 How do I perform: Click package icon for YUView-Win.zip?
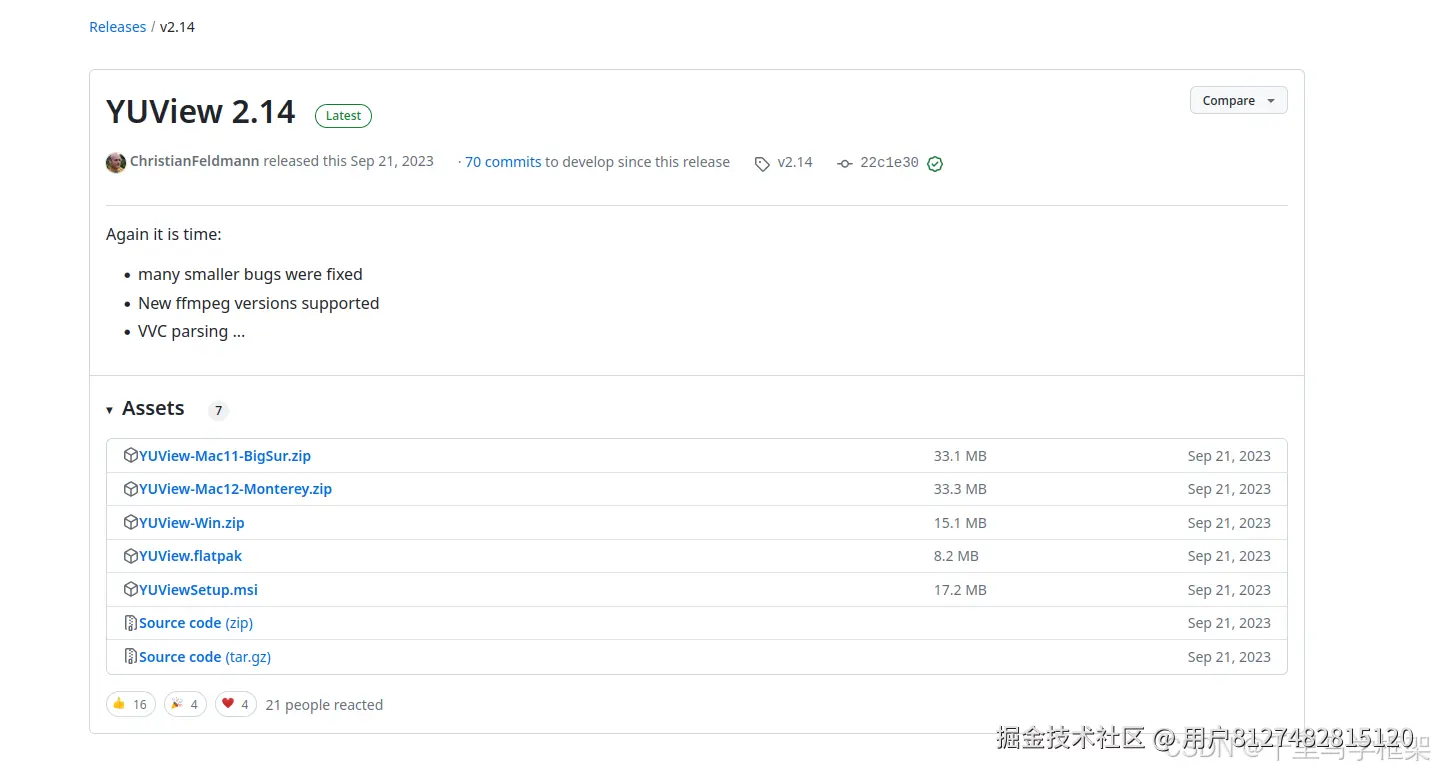tap(130, 523)
